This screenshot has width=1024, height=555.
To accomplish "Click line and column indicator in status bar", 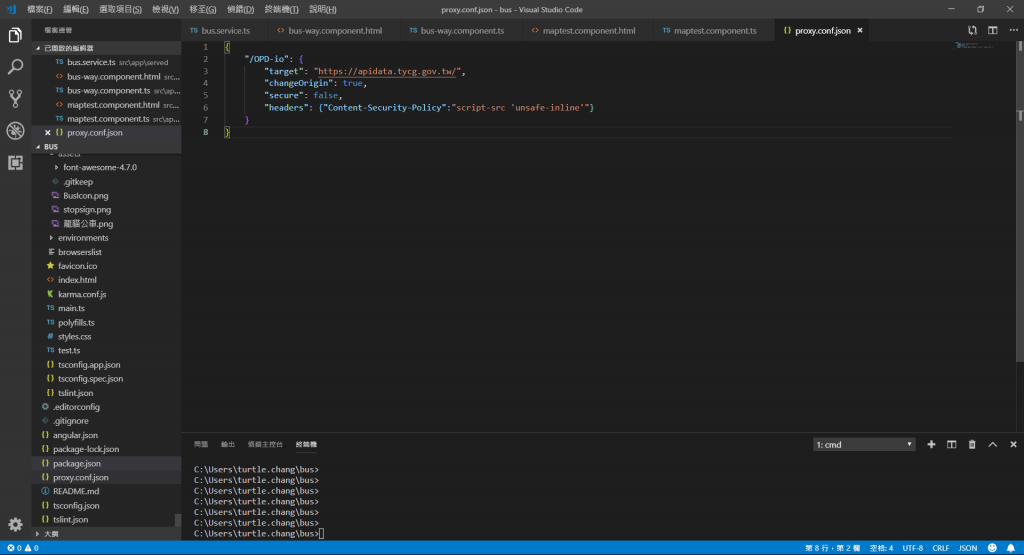I will click(x=833, y=548).
